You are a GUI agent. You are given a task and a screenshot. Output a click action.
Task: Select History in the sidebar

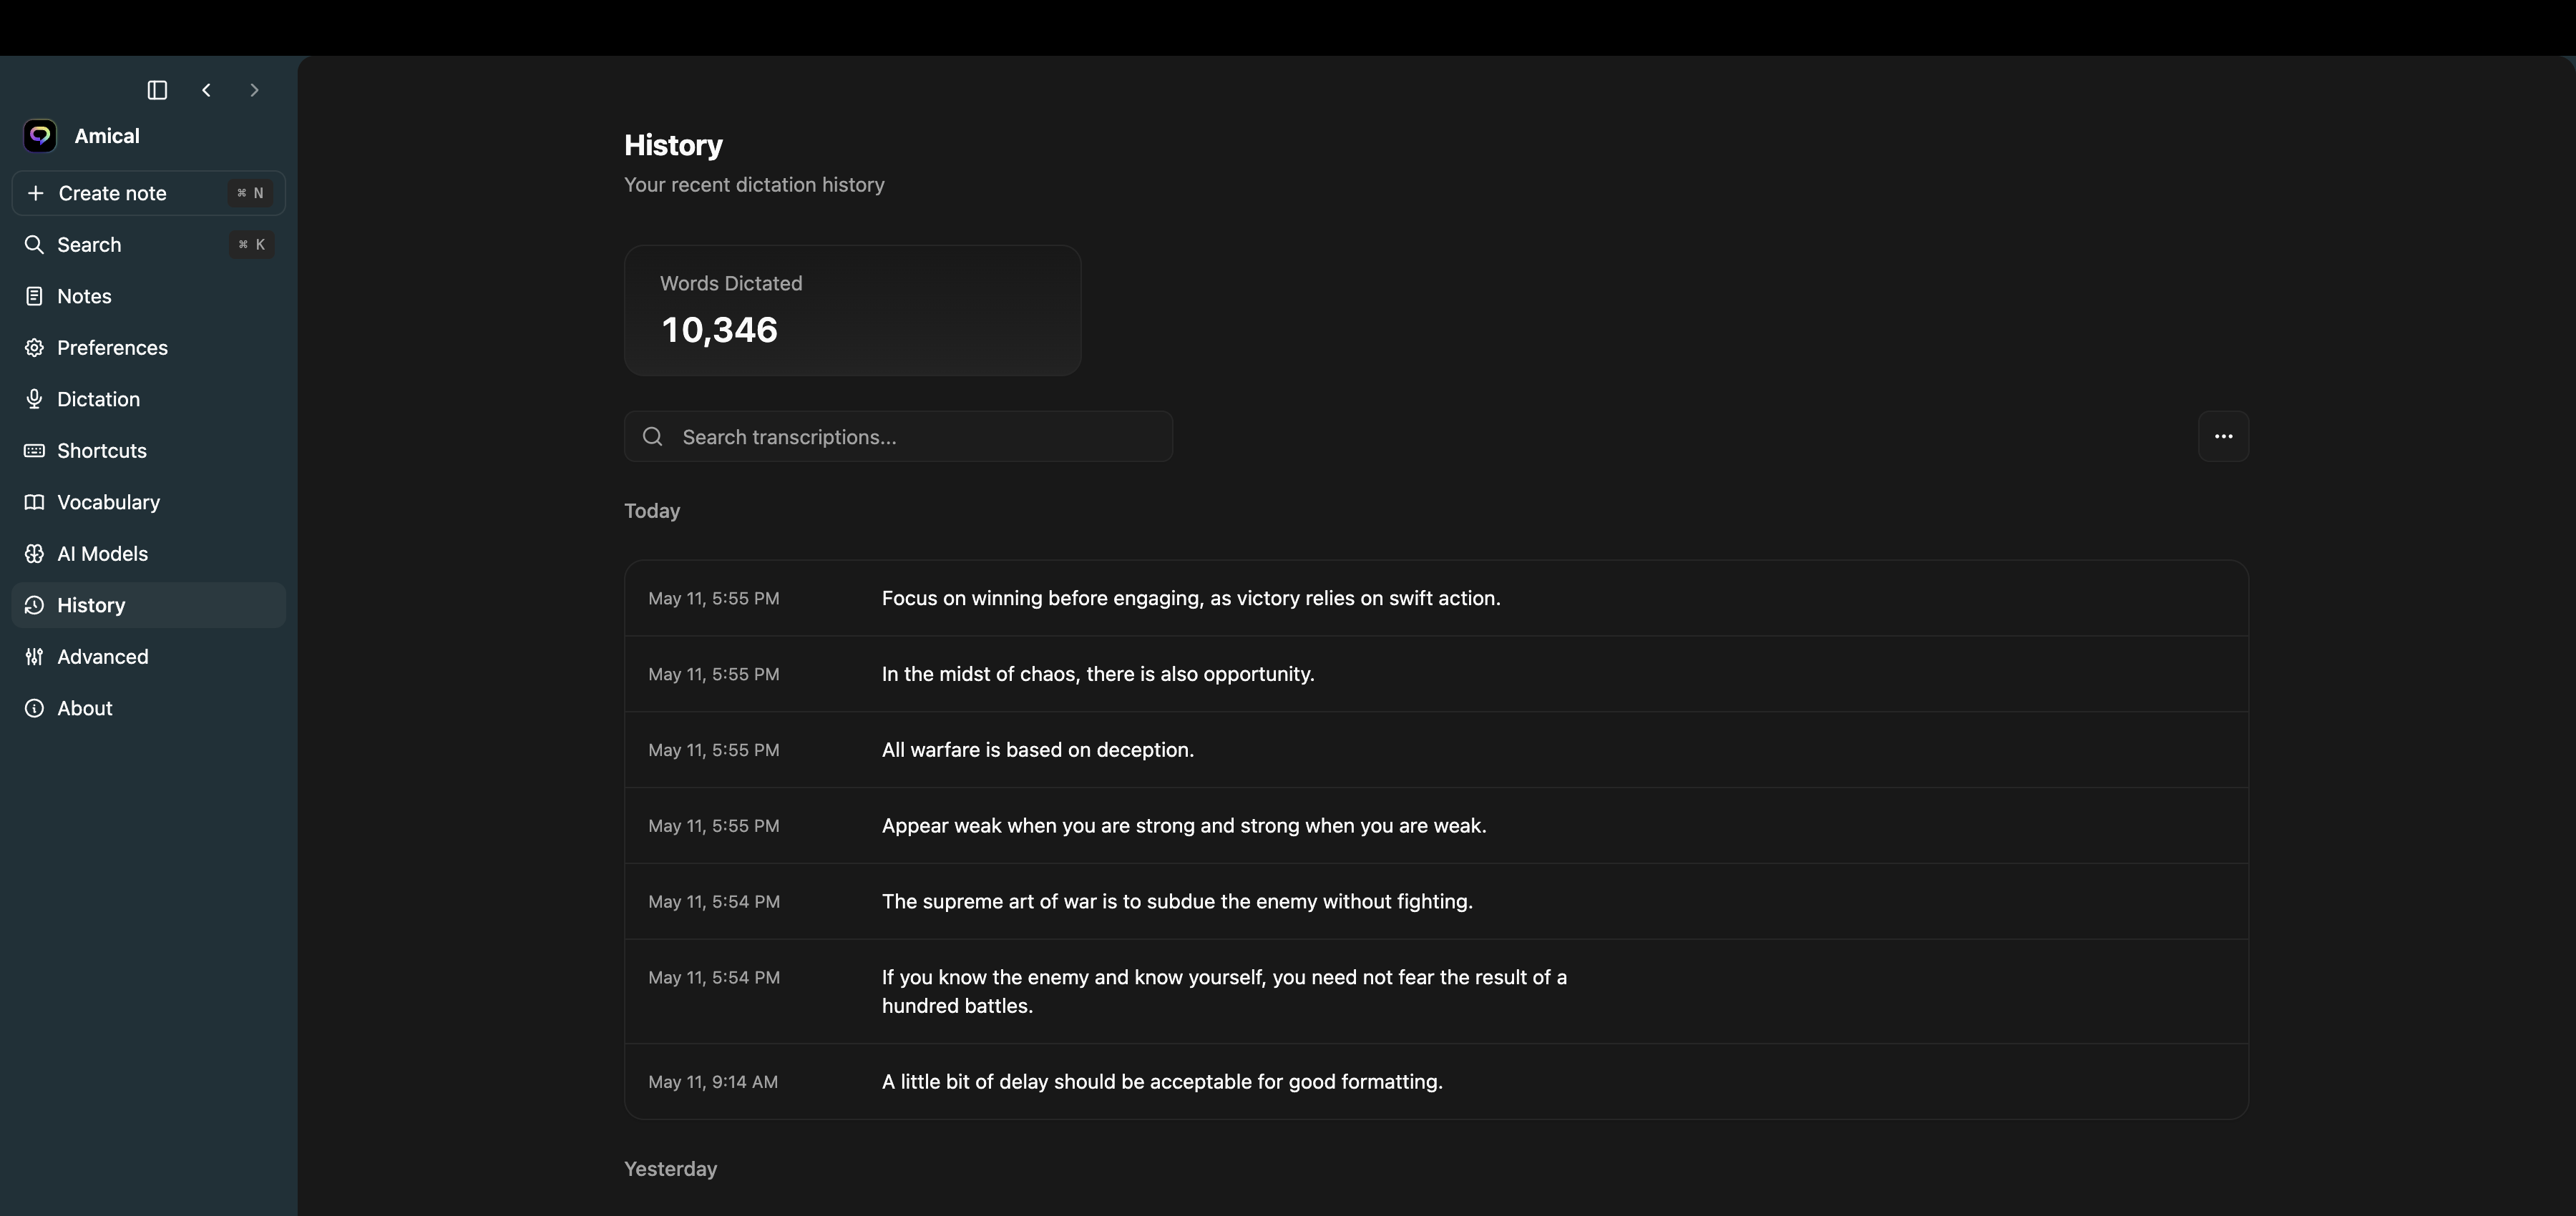coord(148,605)
